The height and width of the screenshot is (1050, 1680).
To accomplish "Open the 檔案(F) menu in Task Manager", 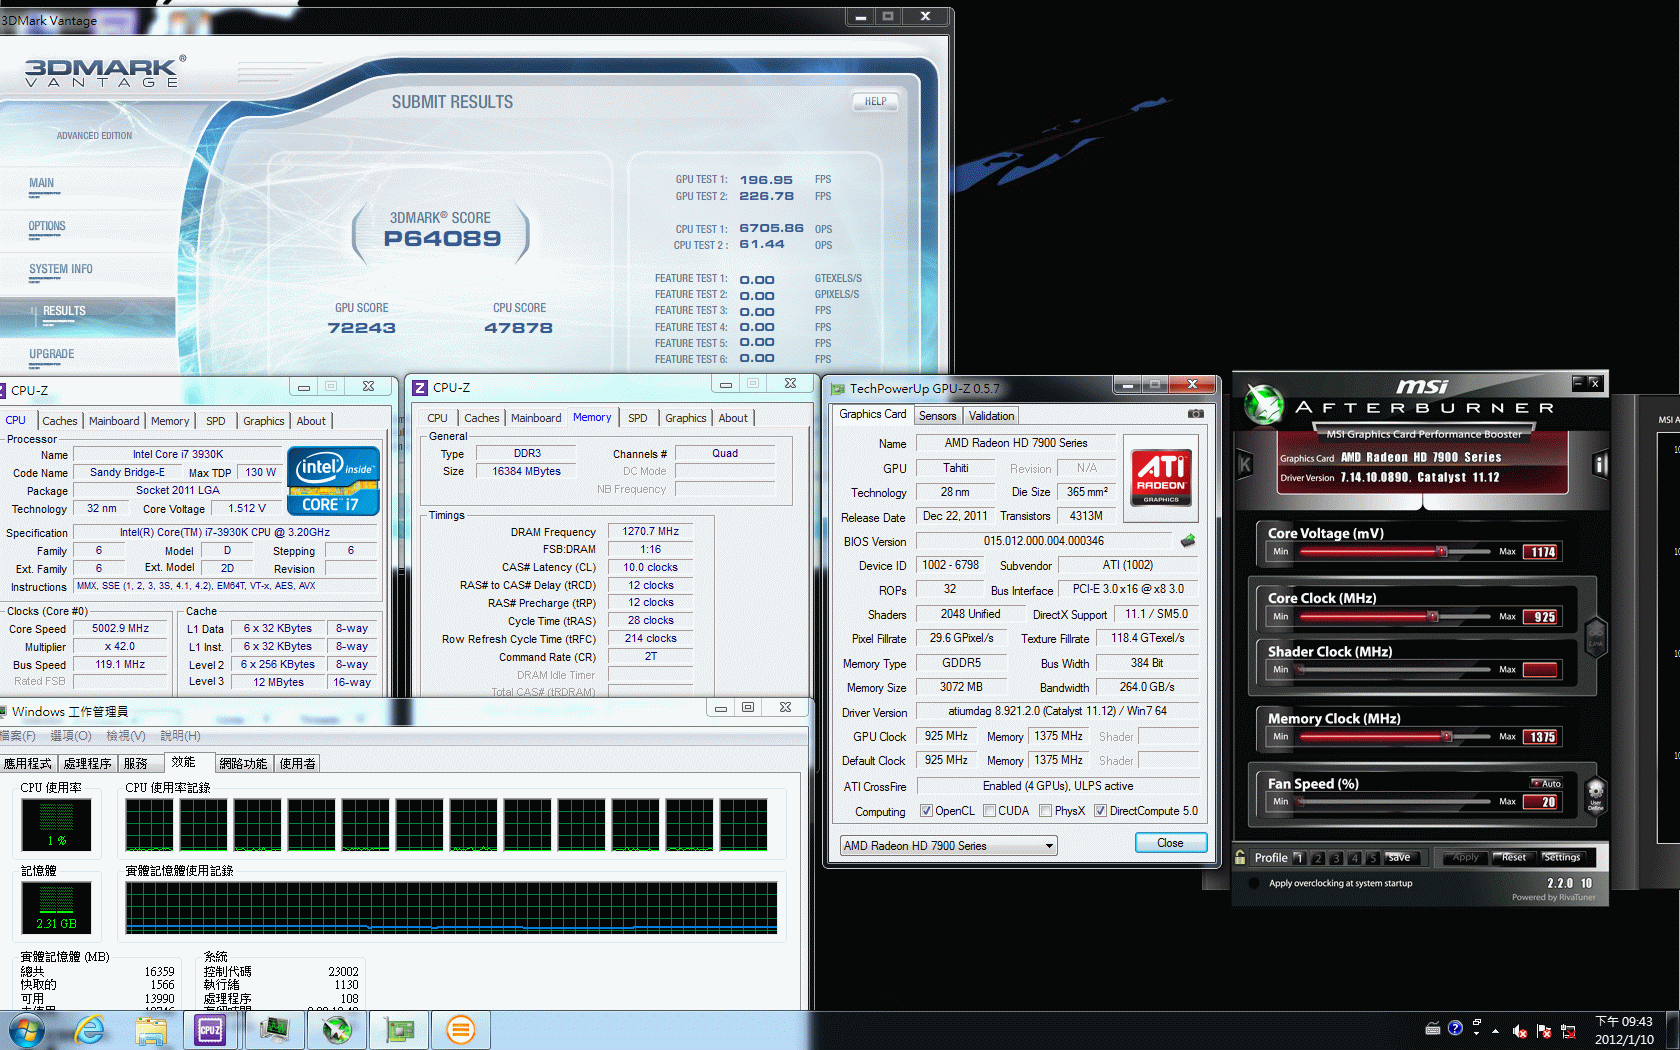I will coord(17,736).
